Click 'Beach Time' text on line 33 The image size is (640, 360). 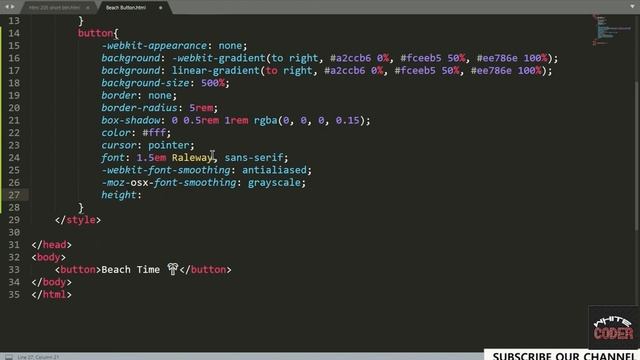130,270
